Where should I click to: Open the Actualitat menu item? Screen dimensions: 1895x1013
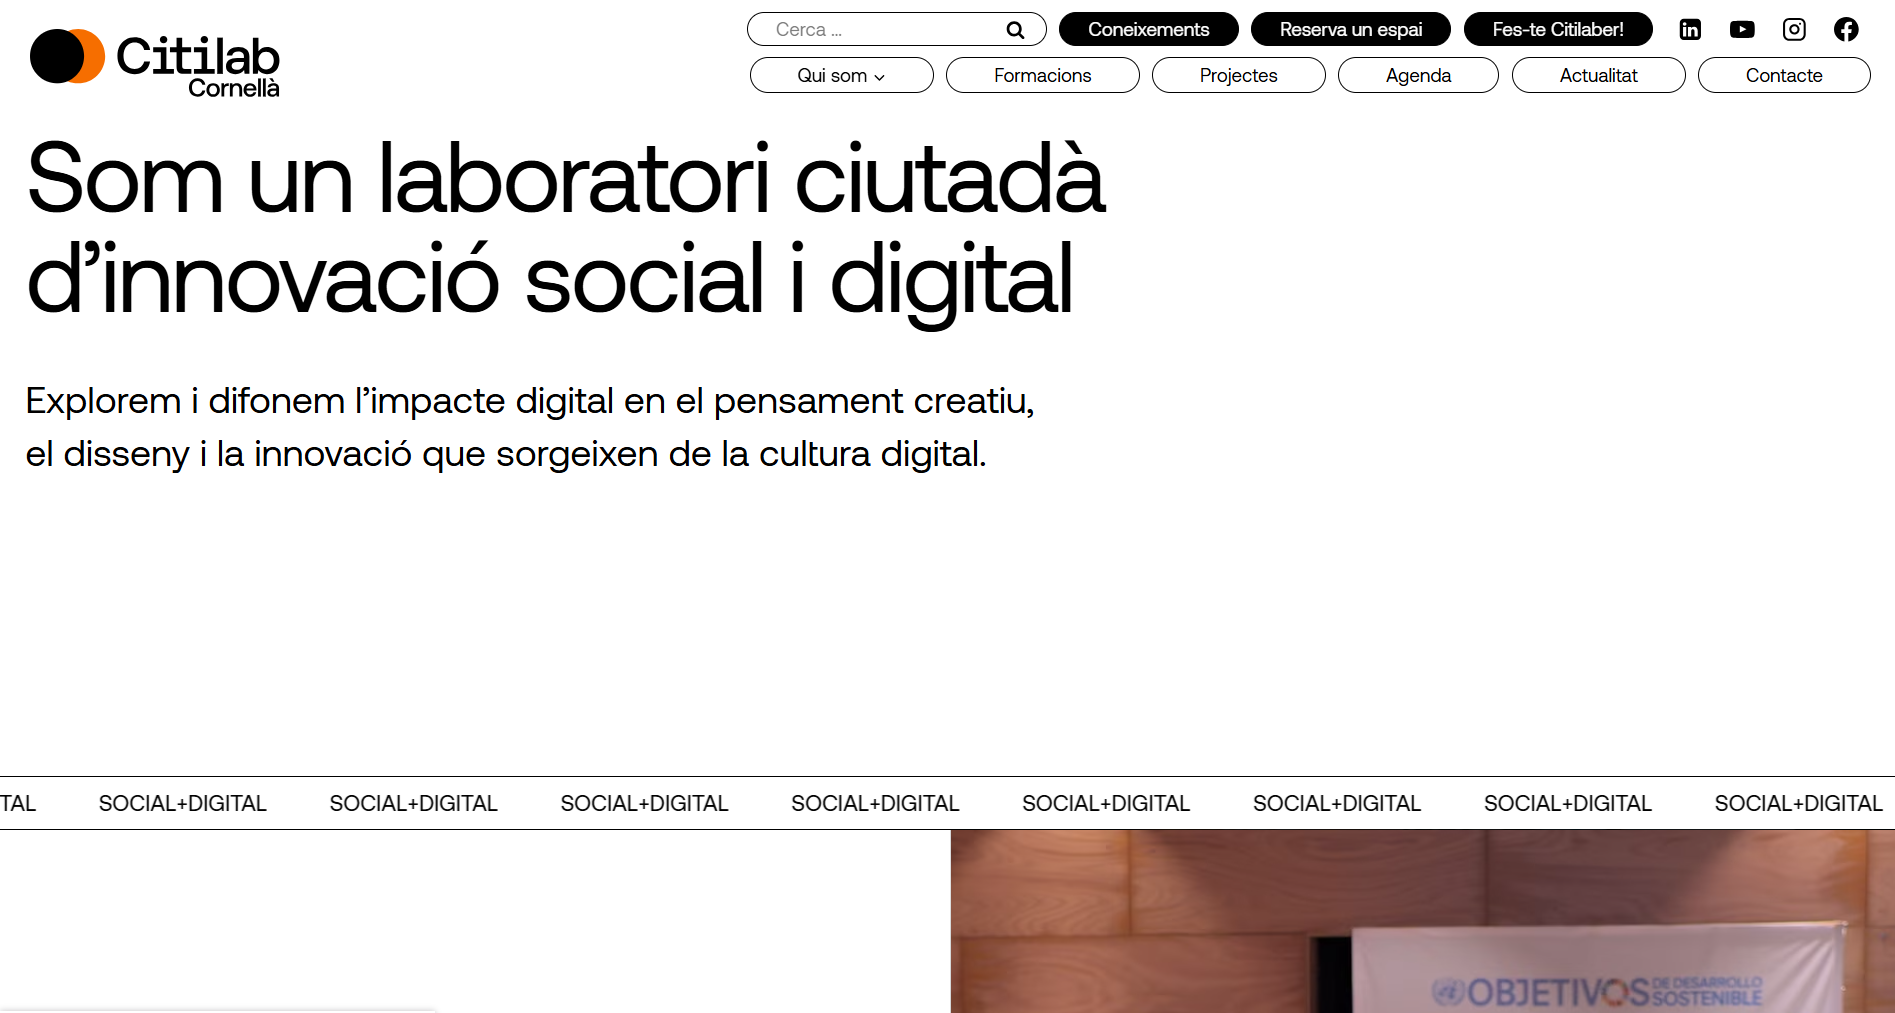pyautogui.click(x=1598, y=75)
